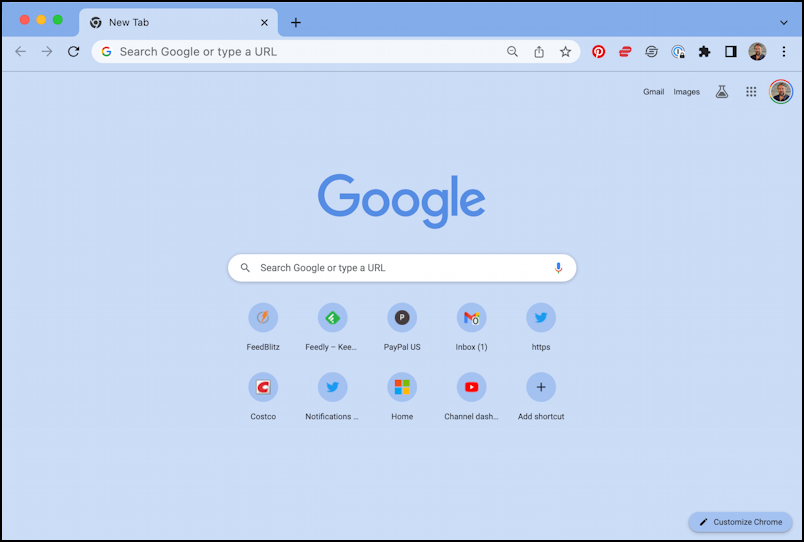Open Chrome three-dot menu

click(783, 51)
